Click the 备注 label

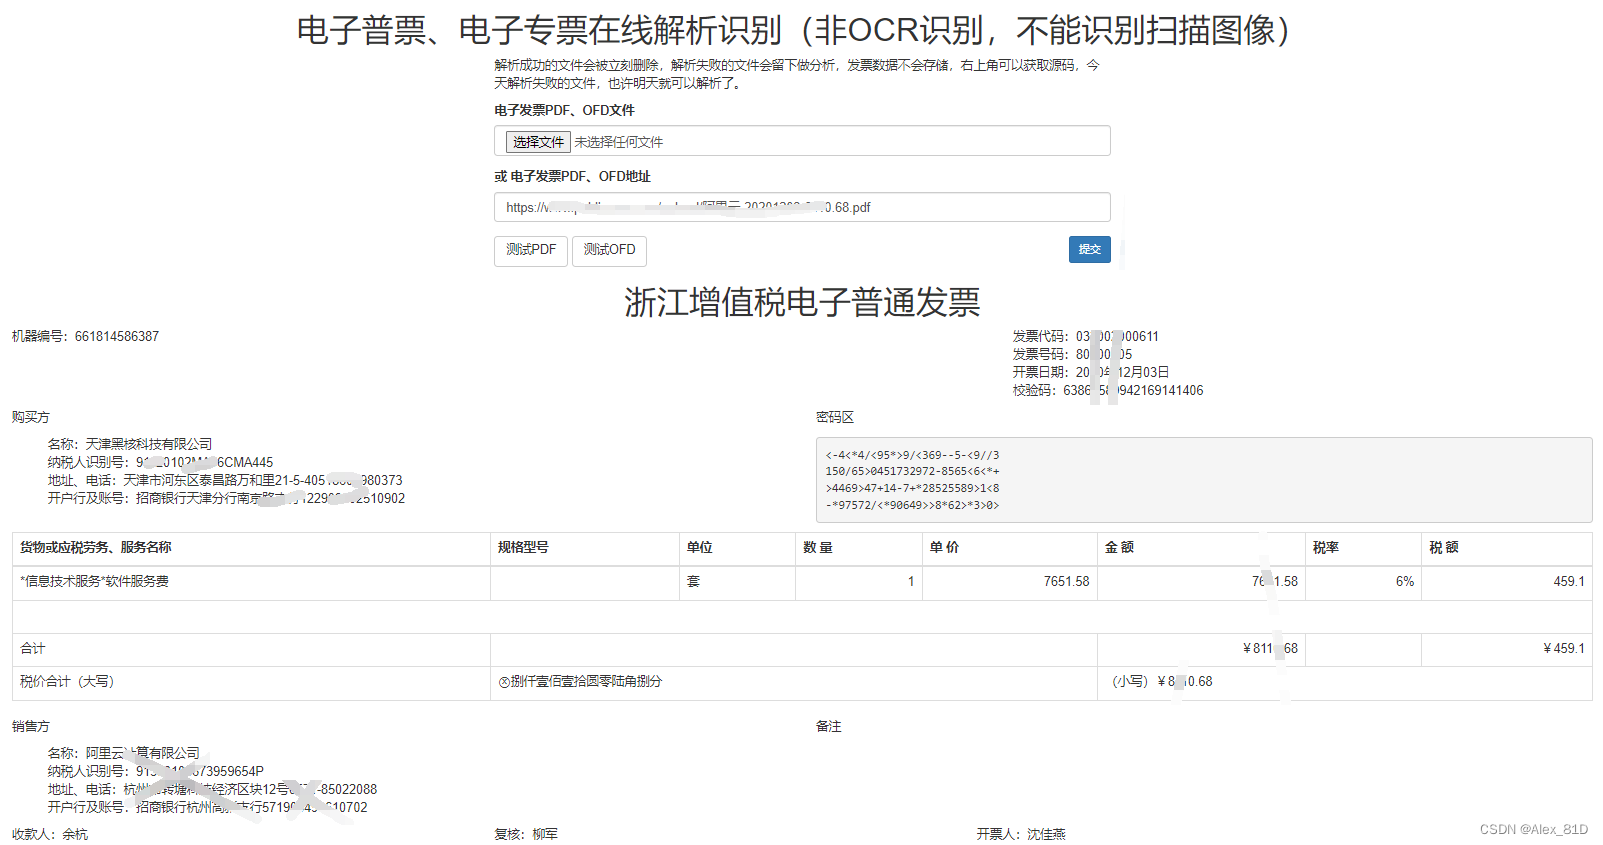829,726
